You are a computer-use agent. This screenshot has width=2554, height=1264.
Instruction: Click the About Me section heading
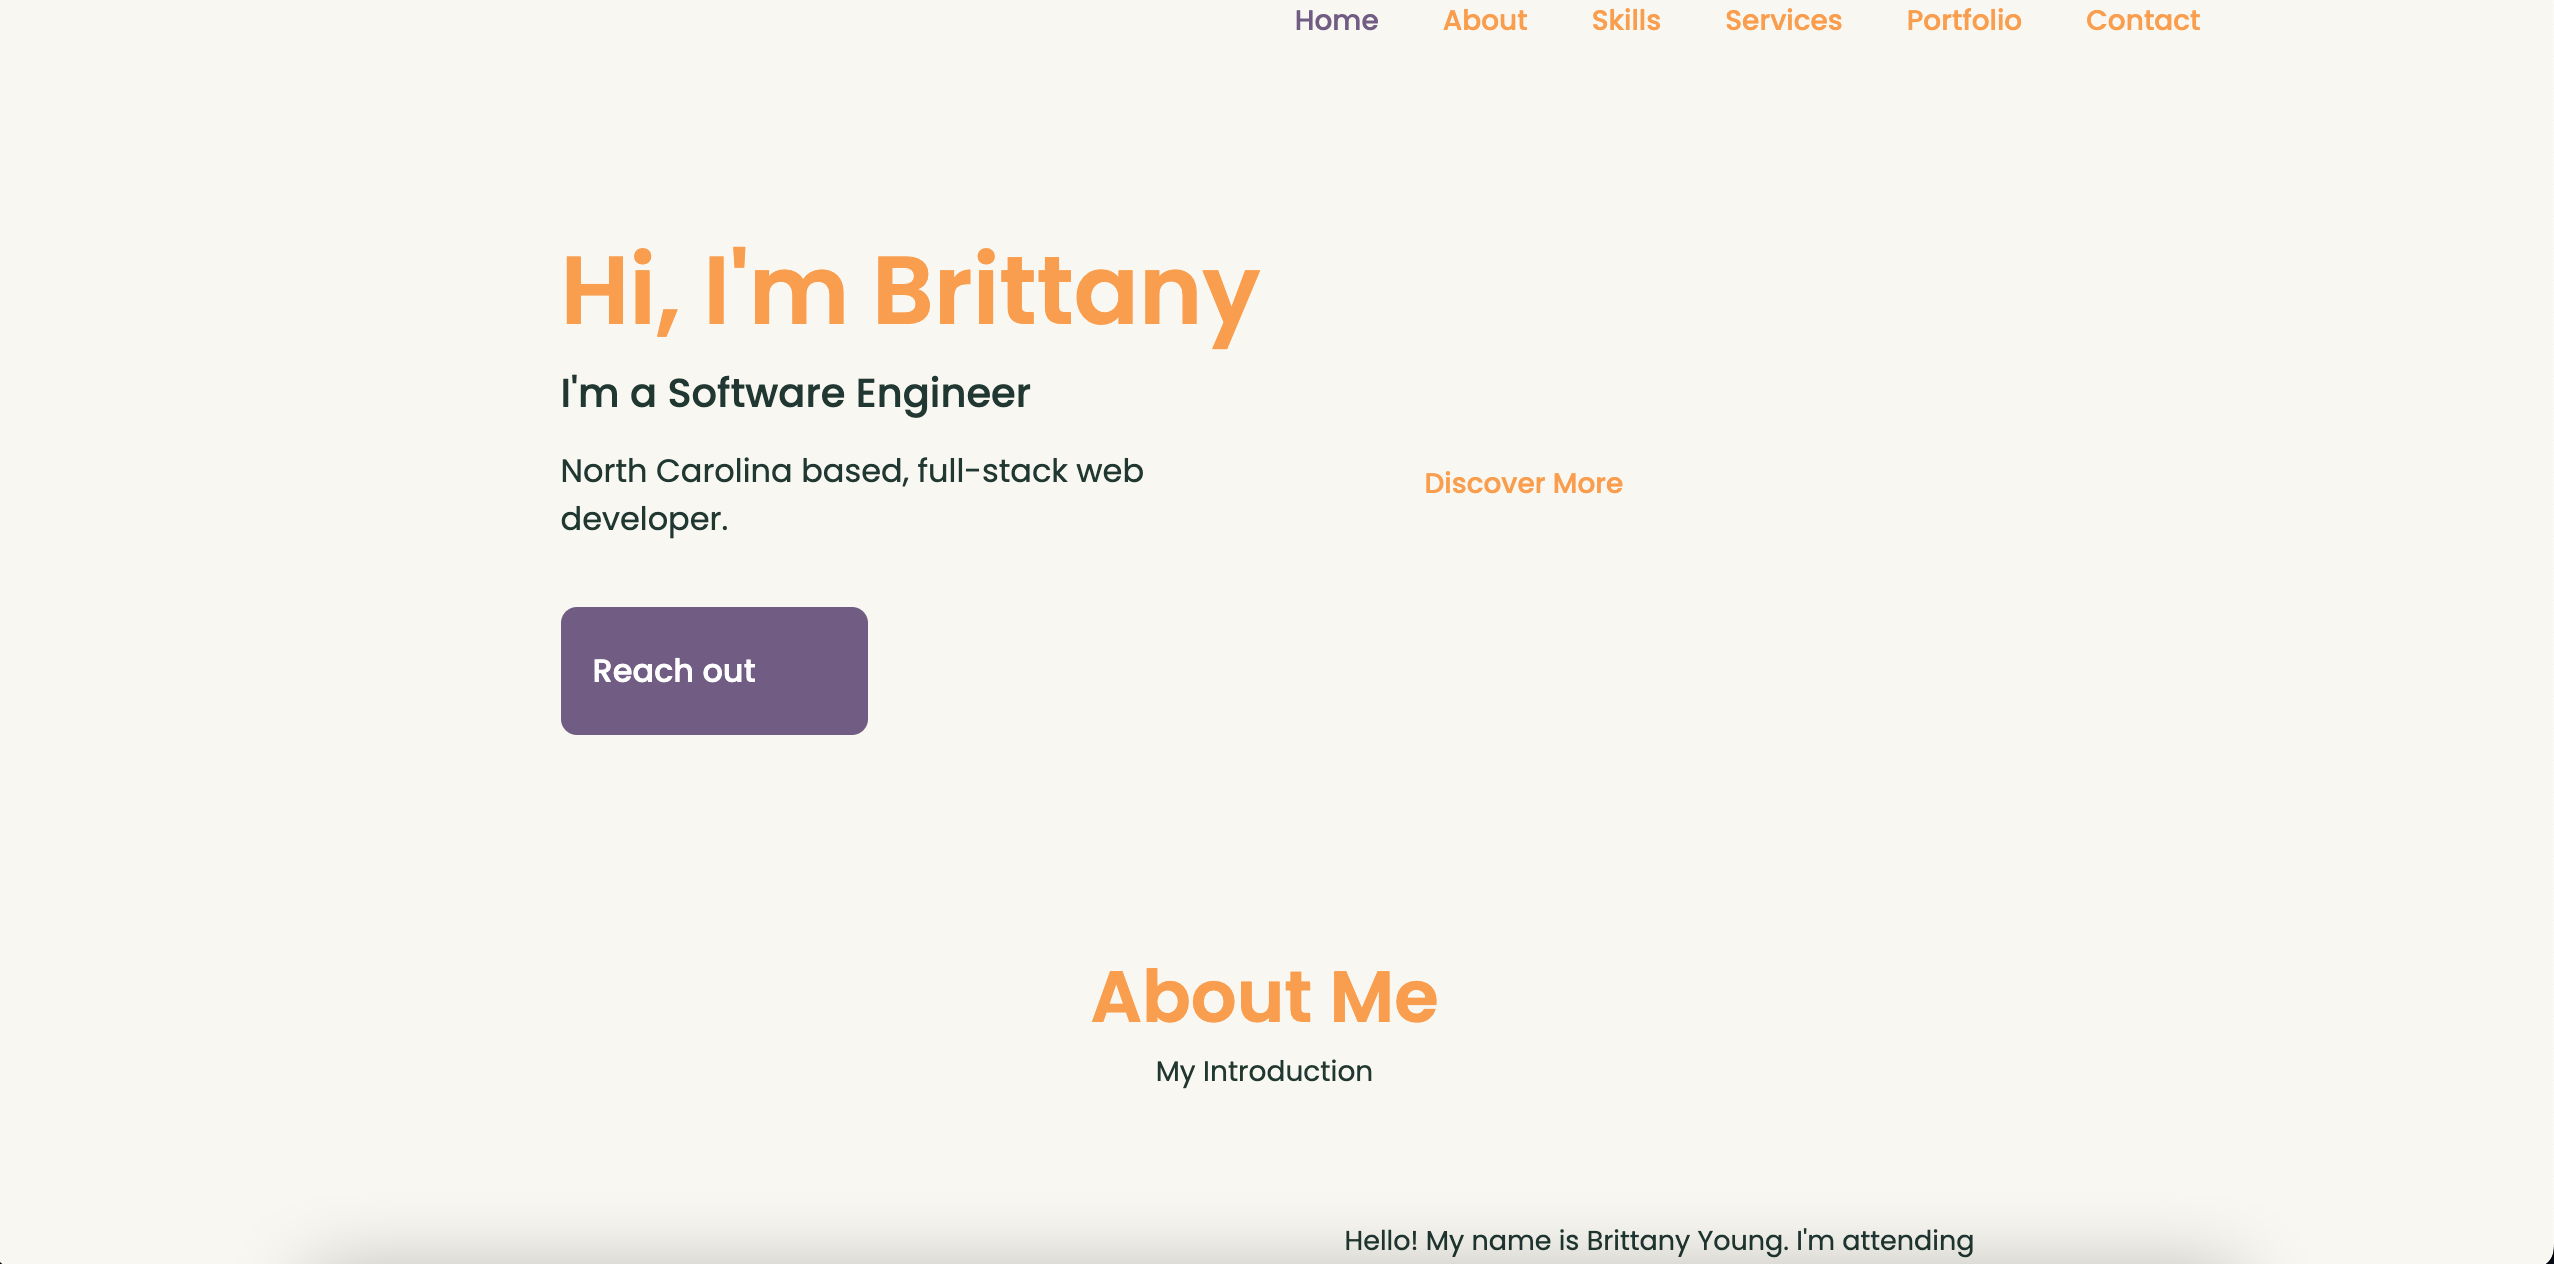point(1264,996)
